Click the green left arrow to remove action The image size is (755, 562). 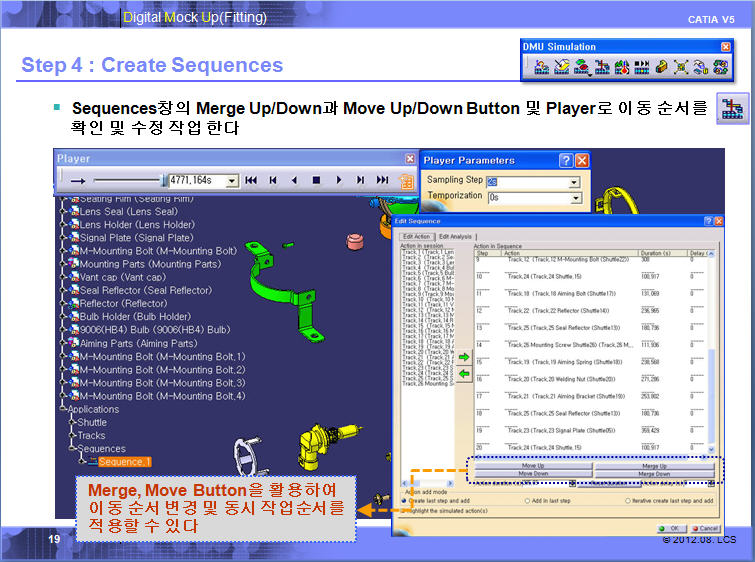(464, 374)
